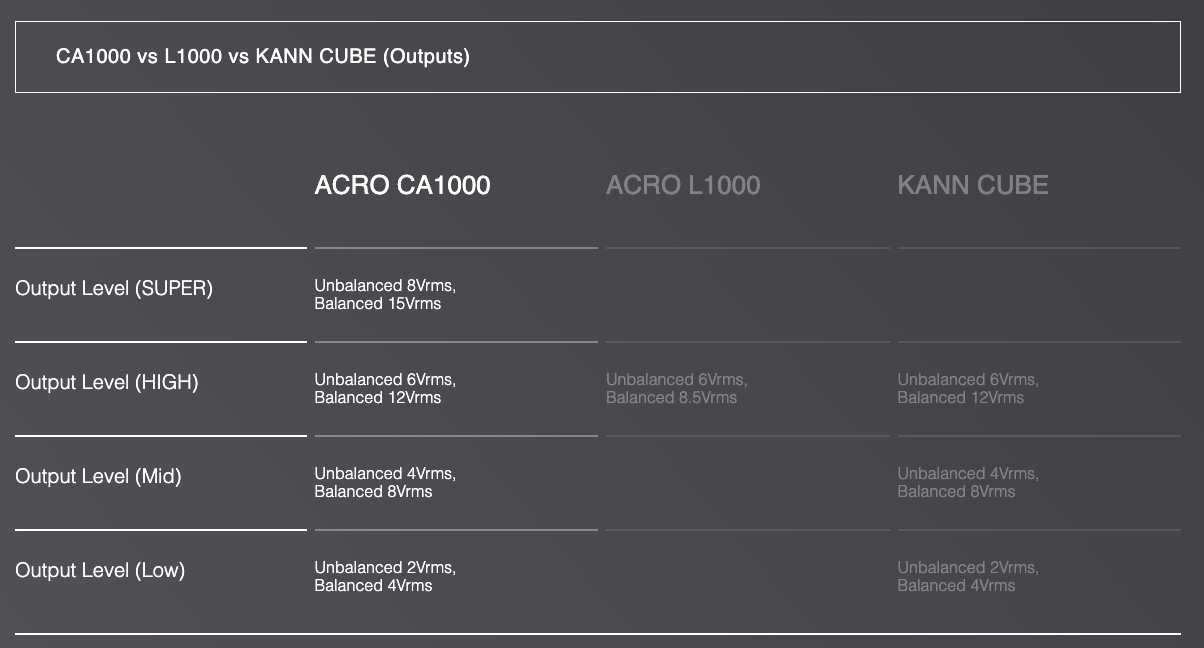Viewport: 1204px width, 648px height.
Task: Click the Output Level (Low) row label
Action: pos(100,571)
